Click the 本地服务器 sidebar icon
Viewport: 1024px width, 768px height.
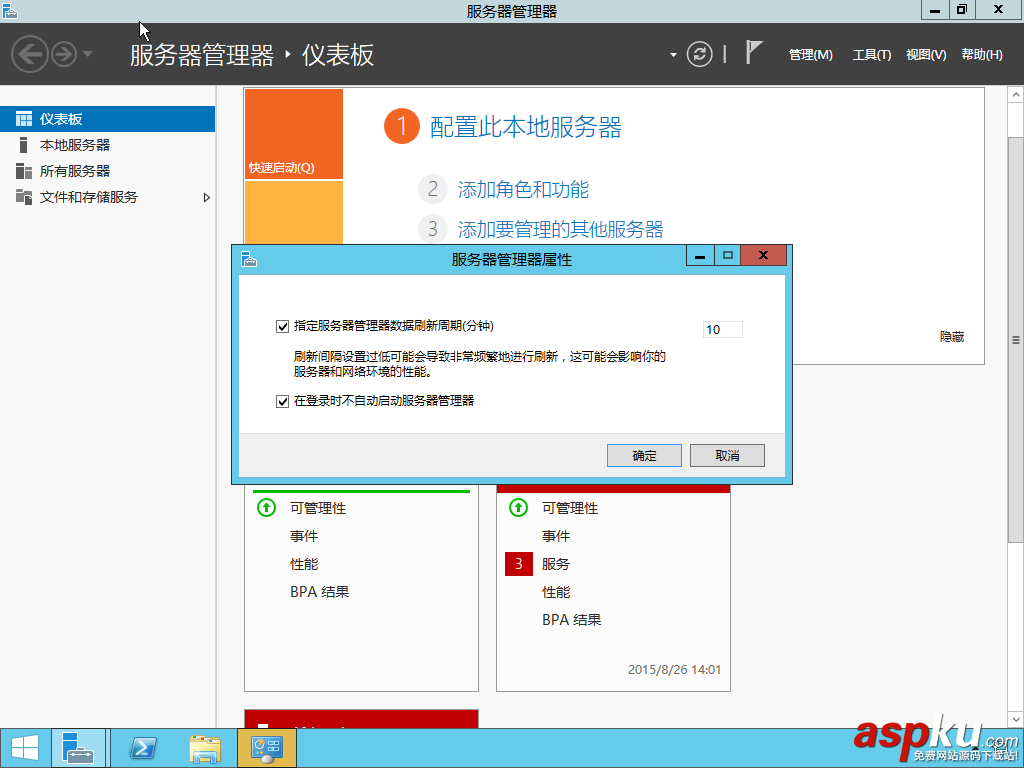coord(24,145)
